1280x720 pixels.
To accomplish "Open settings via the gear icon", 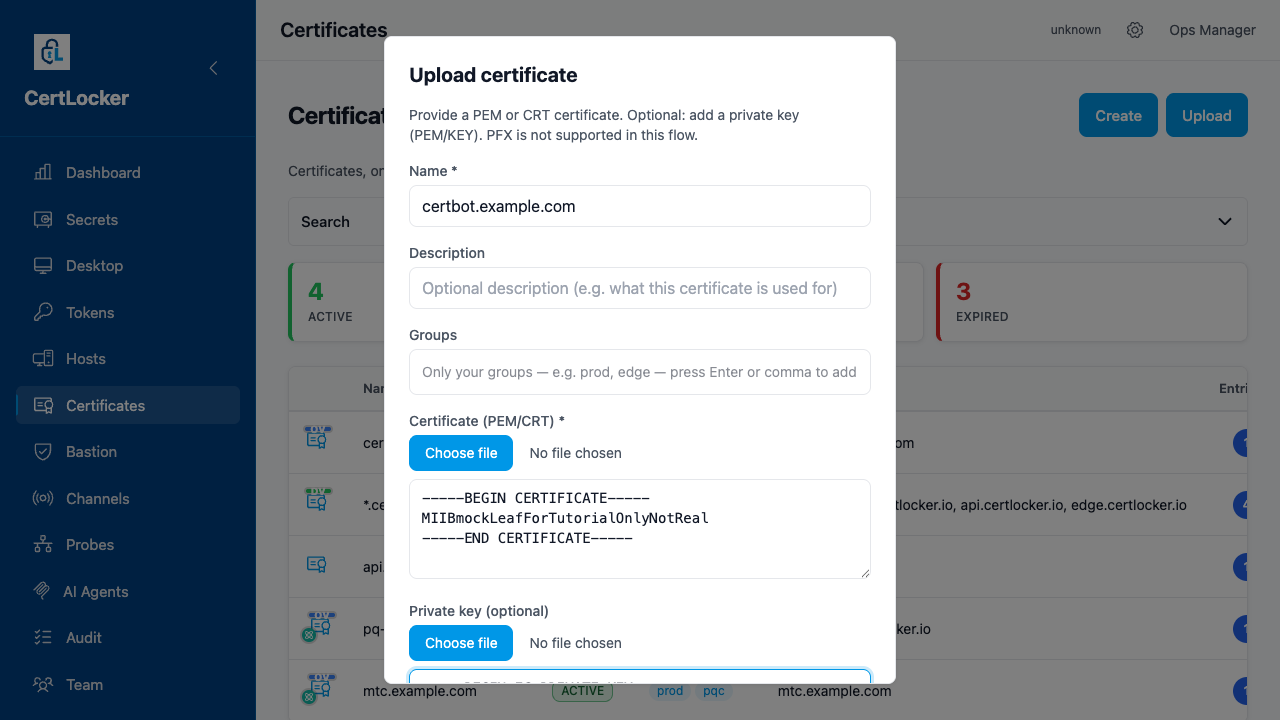I will coord(1135,30).
